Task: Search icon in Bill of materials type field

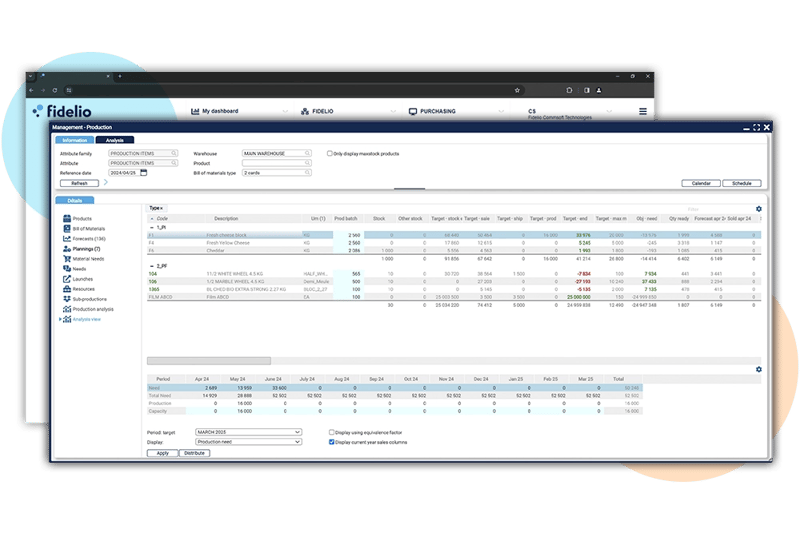Action: (x=308, y=172)
